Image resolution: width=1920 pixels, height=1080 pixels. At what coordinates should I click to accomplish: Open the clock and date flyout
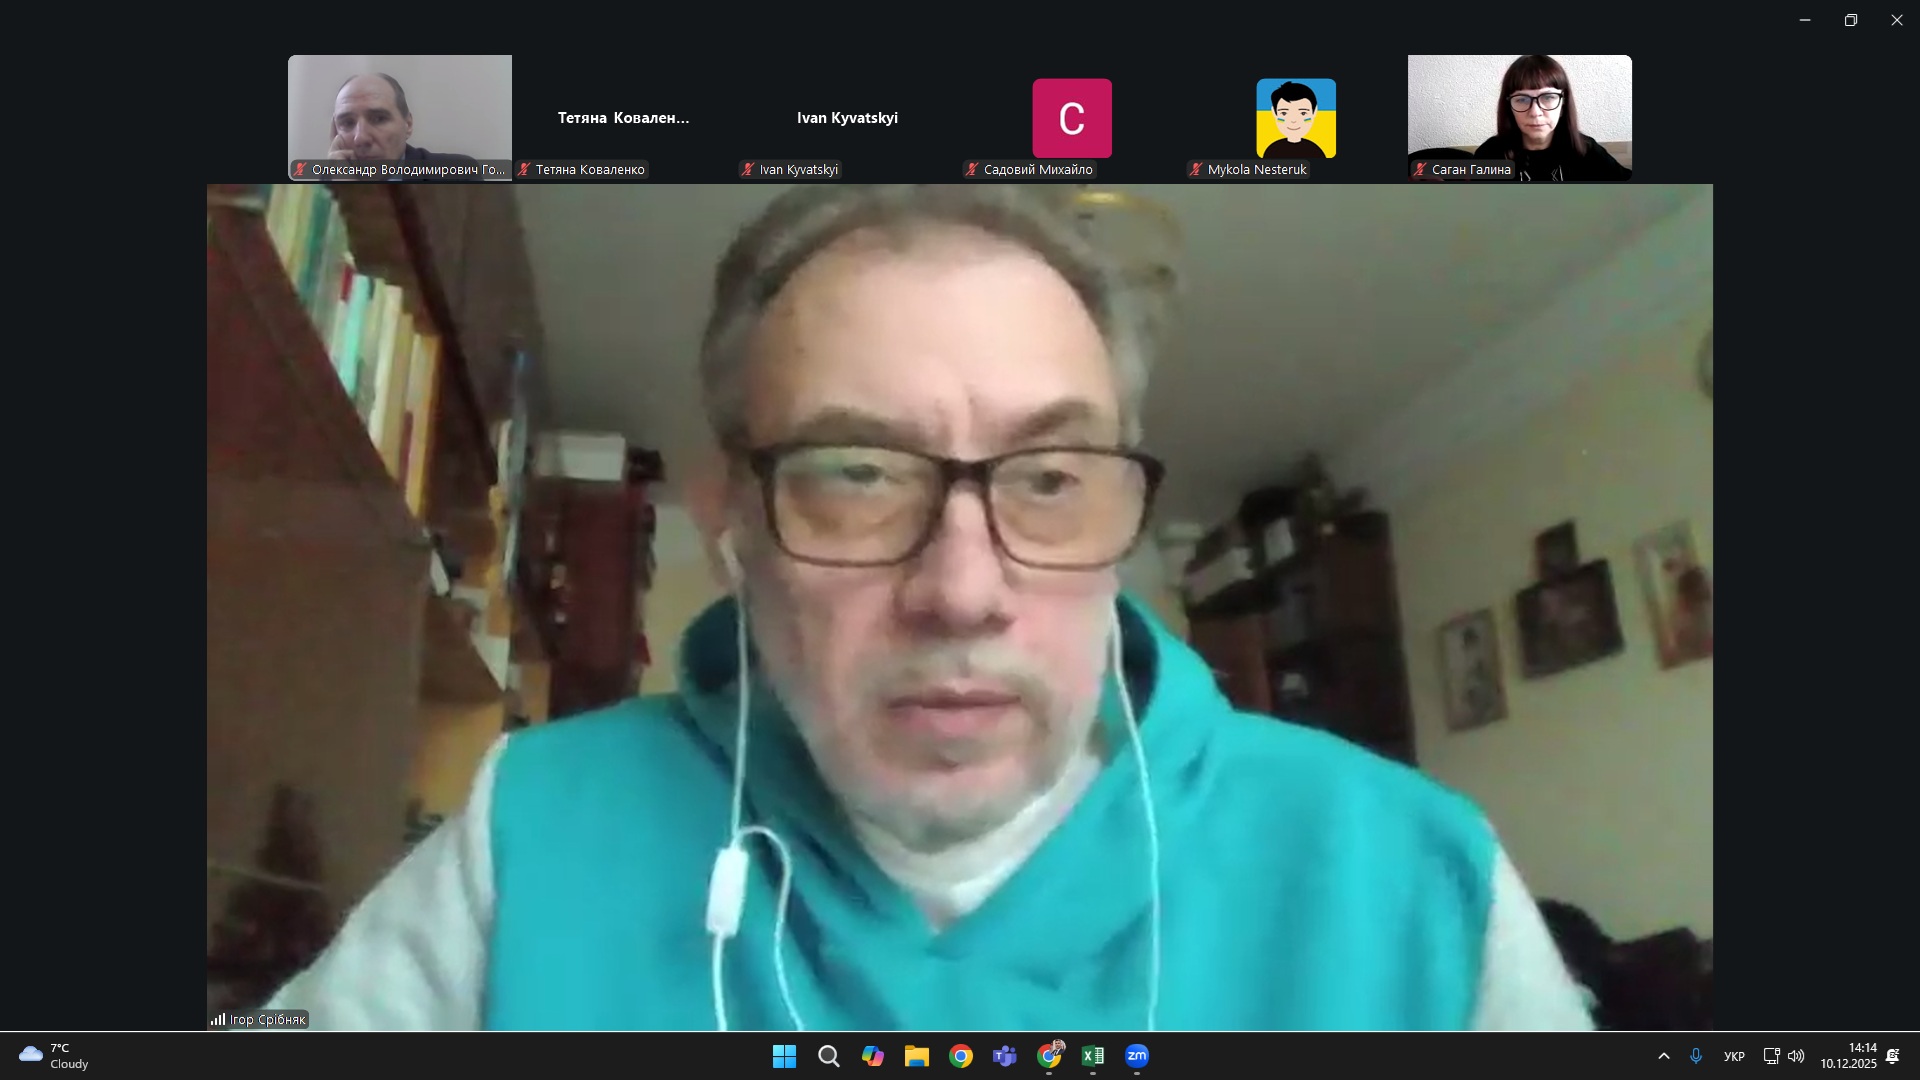[1848, 1056]
